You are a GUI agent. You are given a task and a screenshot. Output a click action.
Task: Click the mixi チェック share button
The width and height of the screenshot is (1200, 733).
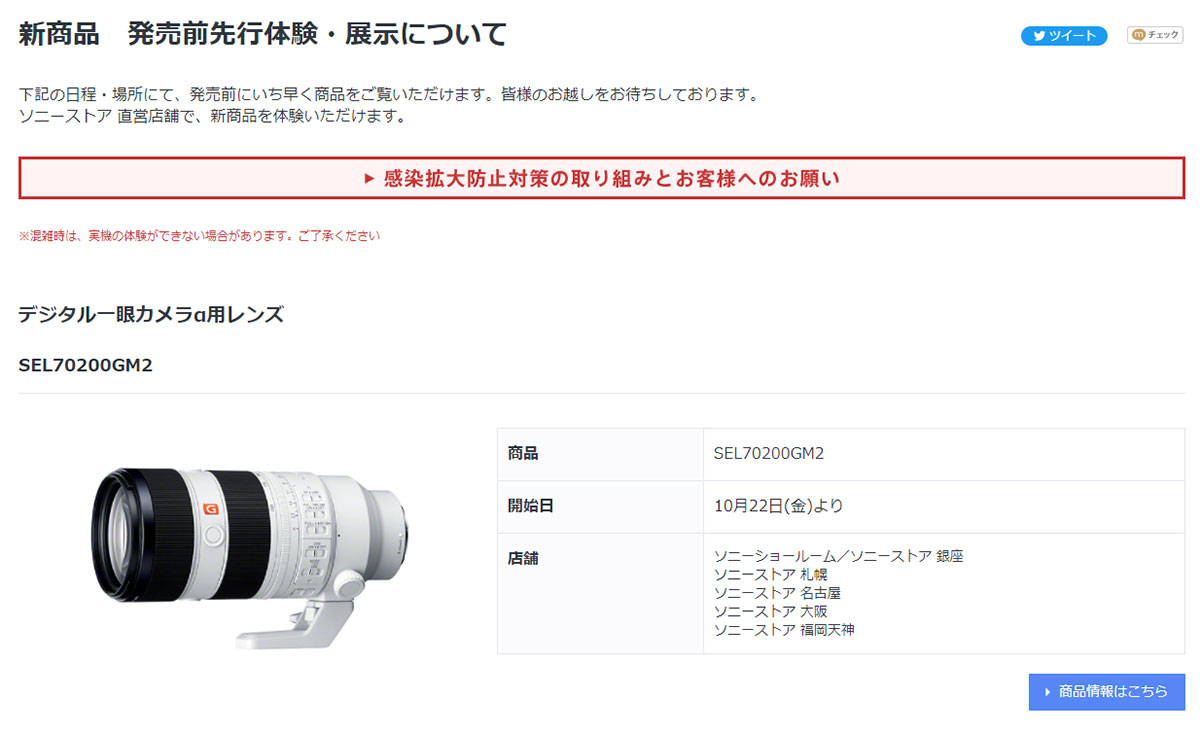click(1155, 35)
